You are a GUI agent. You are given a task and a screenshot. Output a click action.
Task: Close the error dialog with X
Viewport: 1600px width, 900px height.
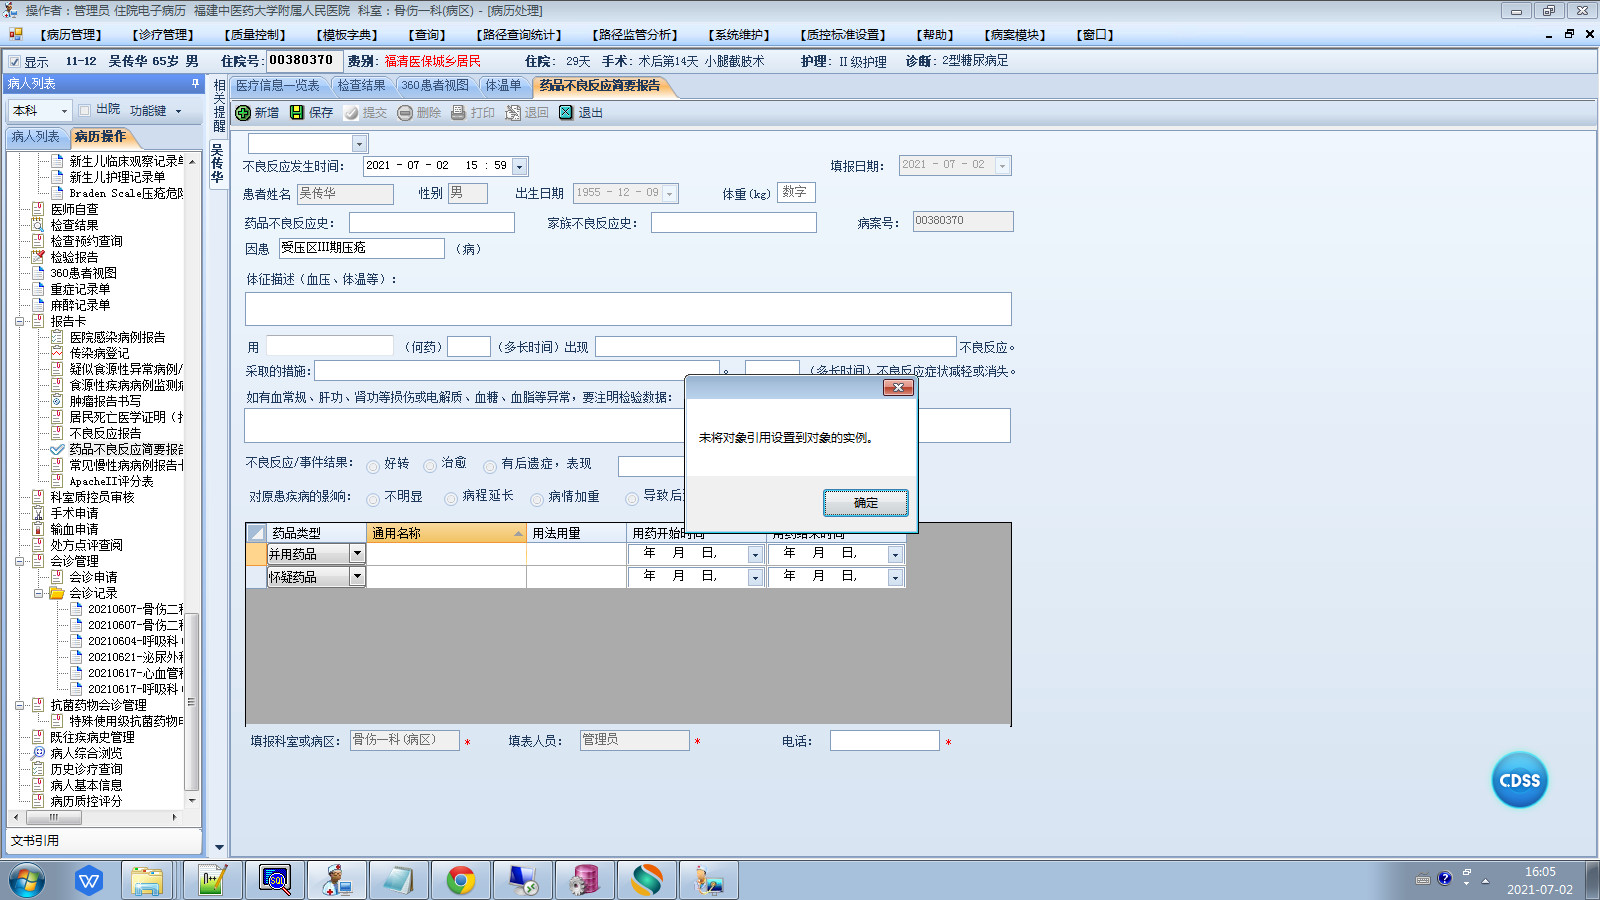pos(898,388)
